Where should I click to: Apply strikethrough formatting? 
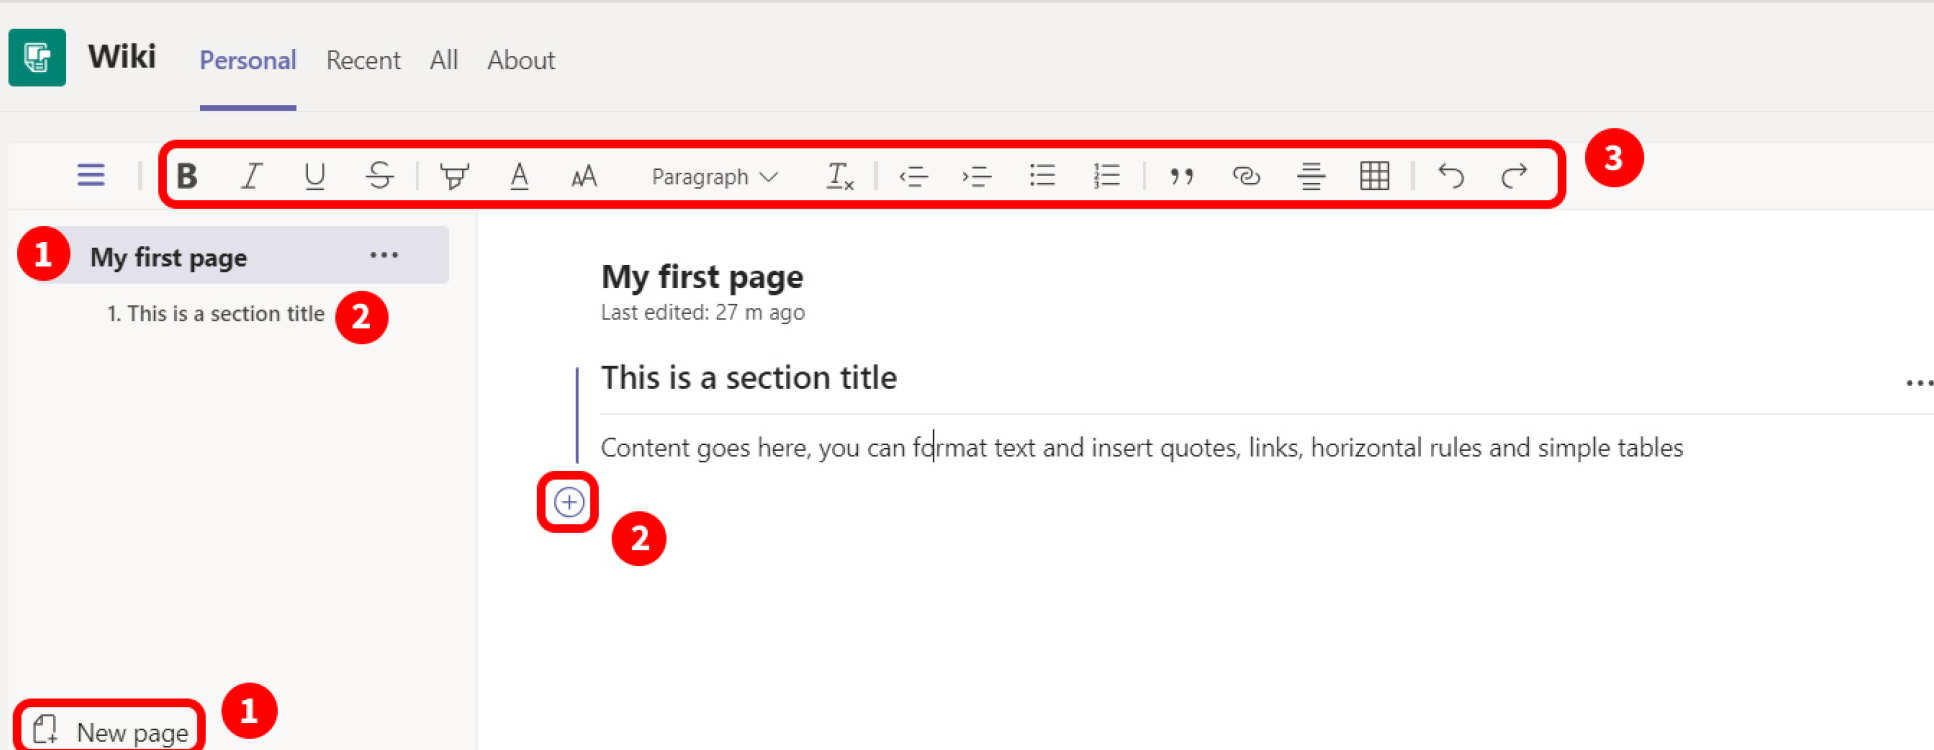pyautogui.click(x=380, y=176)
